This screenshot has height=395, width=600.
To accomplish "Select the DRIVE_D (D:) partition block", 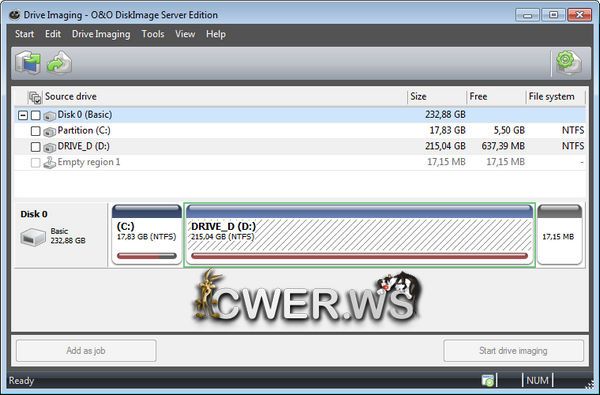I will (x=359, y=234).
